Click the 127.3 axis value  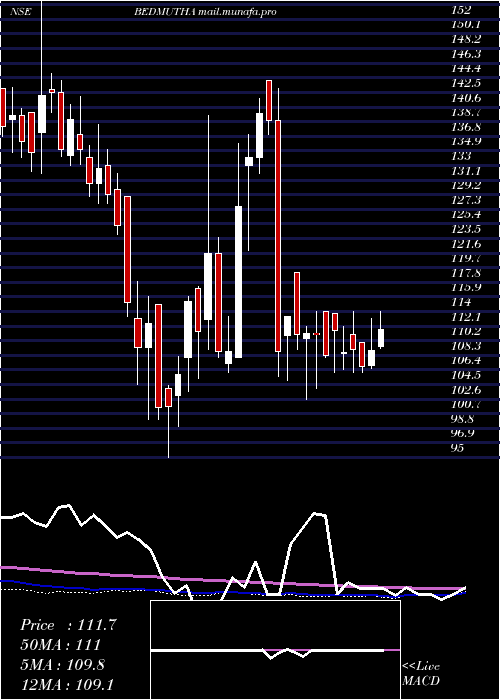466,200
